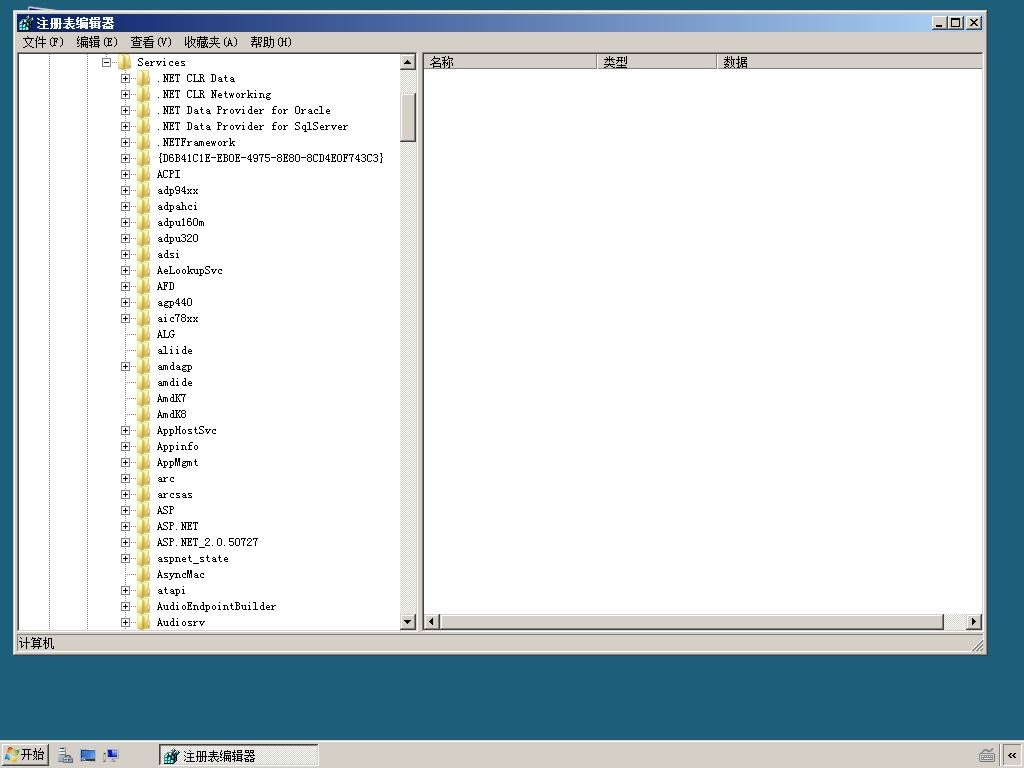This screenshot has height=768, width=1024.
Task: Expand .NET Data Provider for SqlServer
Action: coord(125,127)
